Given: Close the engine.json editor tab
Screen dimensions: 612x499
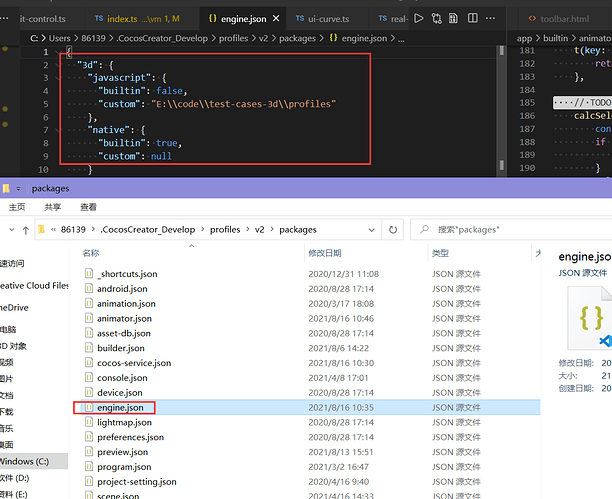Looking at the screenshot, I should coord(276,18).
